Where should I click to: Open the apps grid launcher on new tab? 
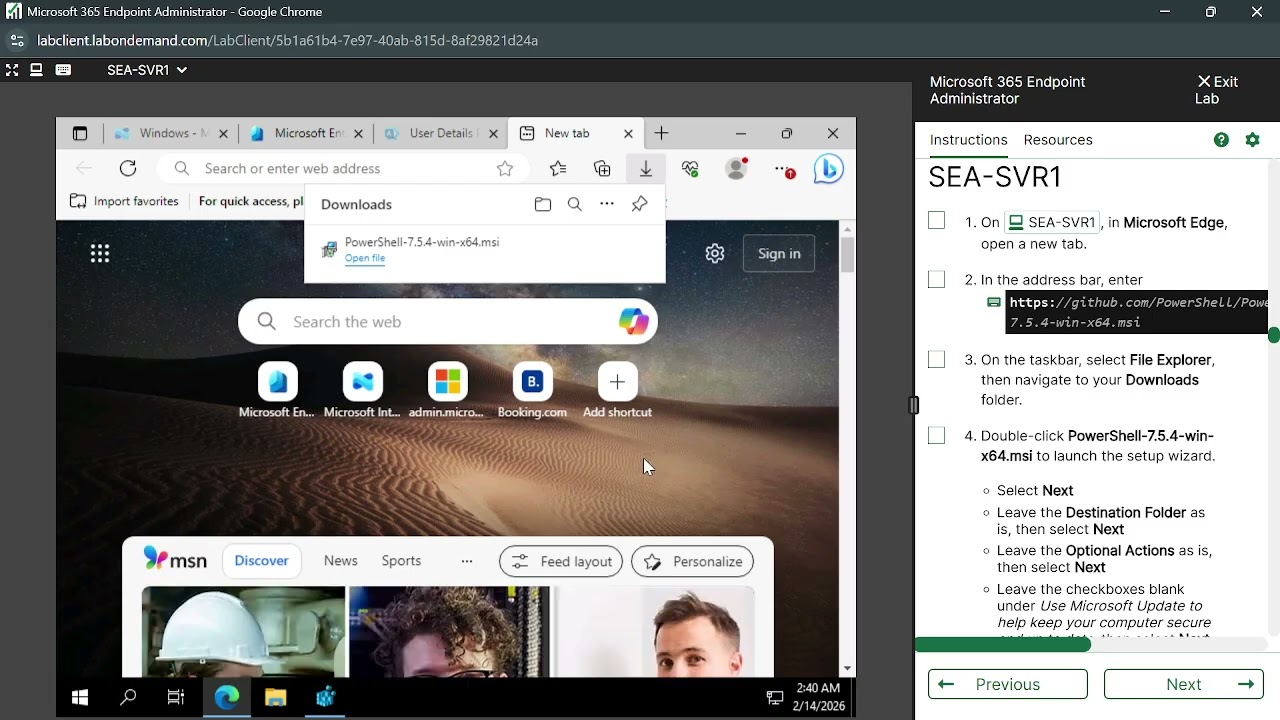click(100, 254)
